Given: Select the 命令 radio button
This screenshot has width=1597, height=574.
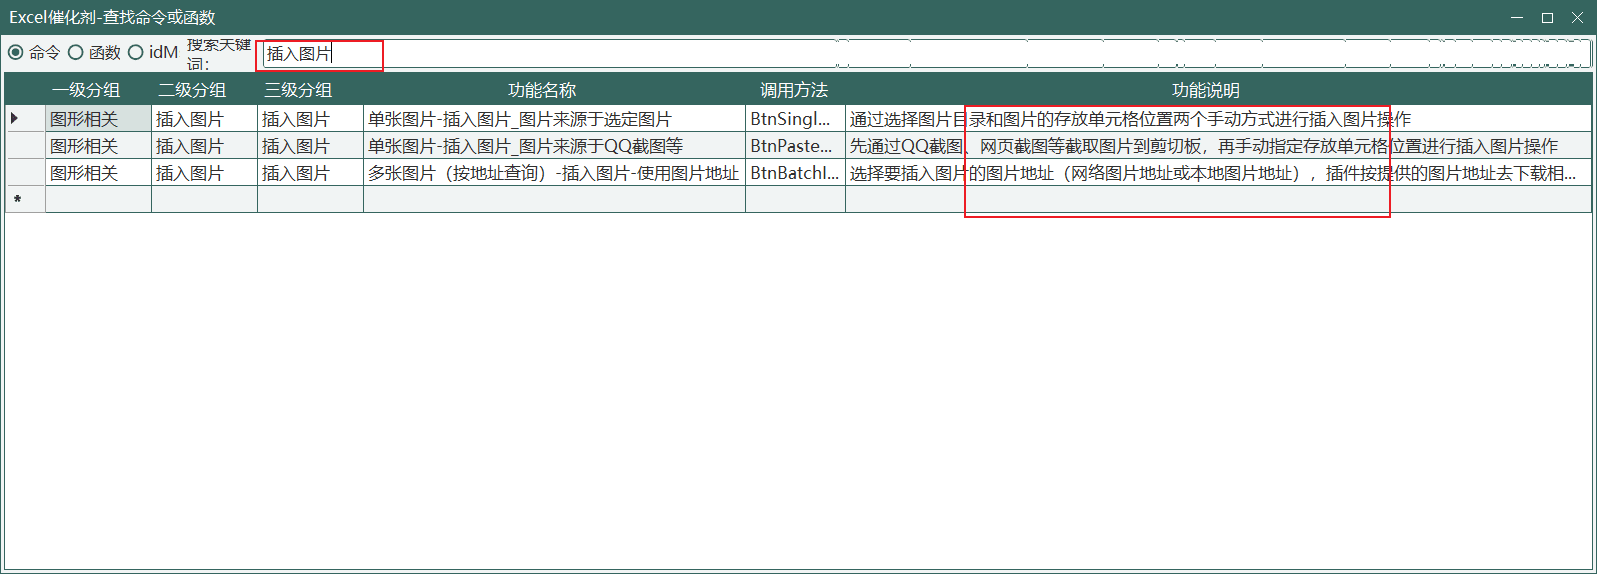Looking at the screenshot, I should (x=34, y=52).
